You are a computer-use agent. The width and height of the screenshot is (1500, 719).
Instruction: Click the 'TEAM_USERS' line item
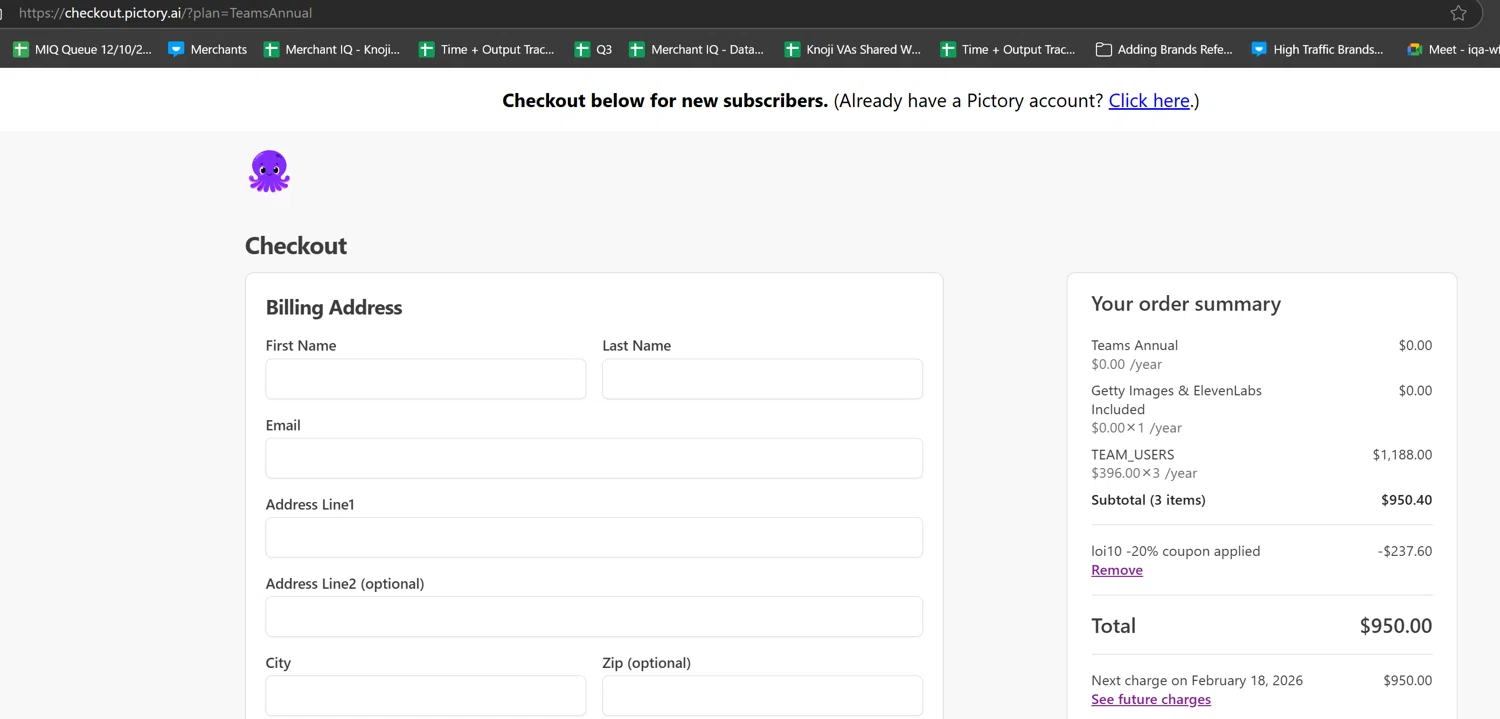click(x=1133, y=454)
